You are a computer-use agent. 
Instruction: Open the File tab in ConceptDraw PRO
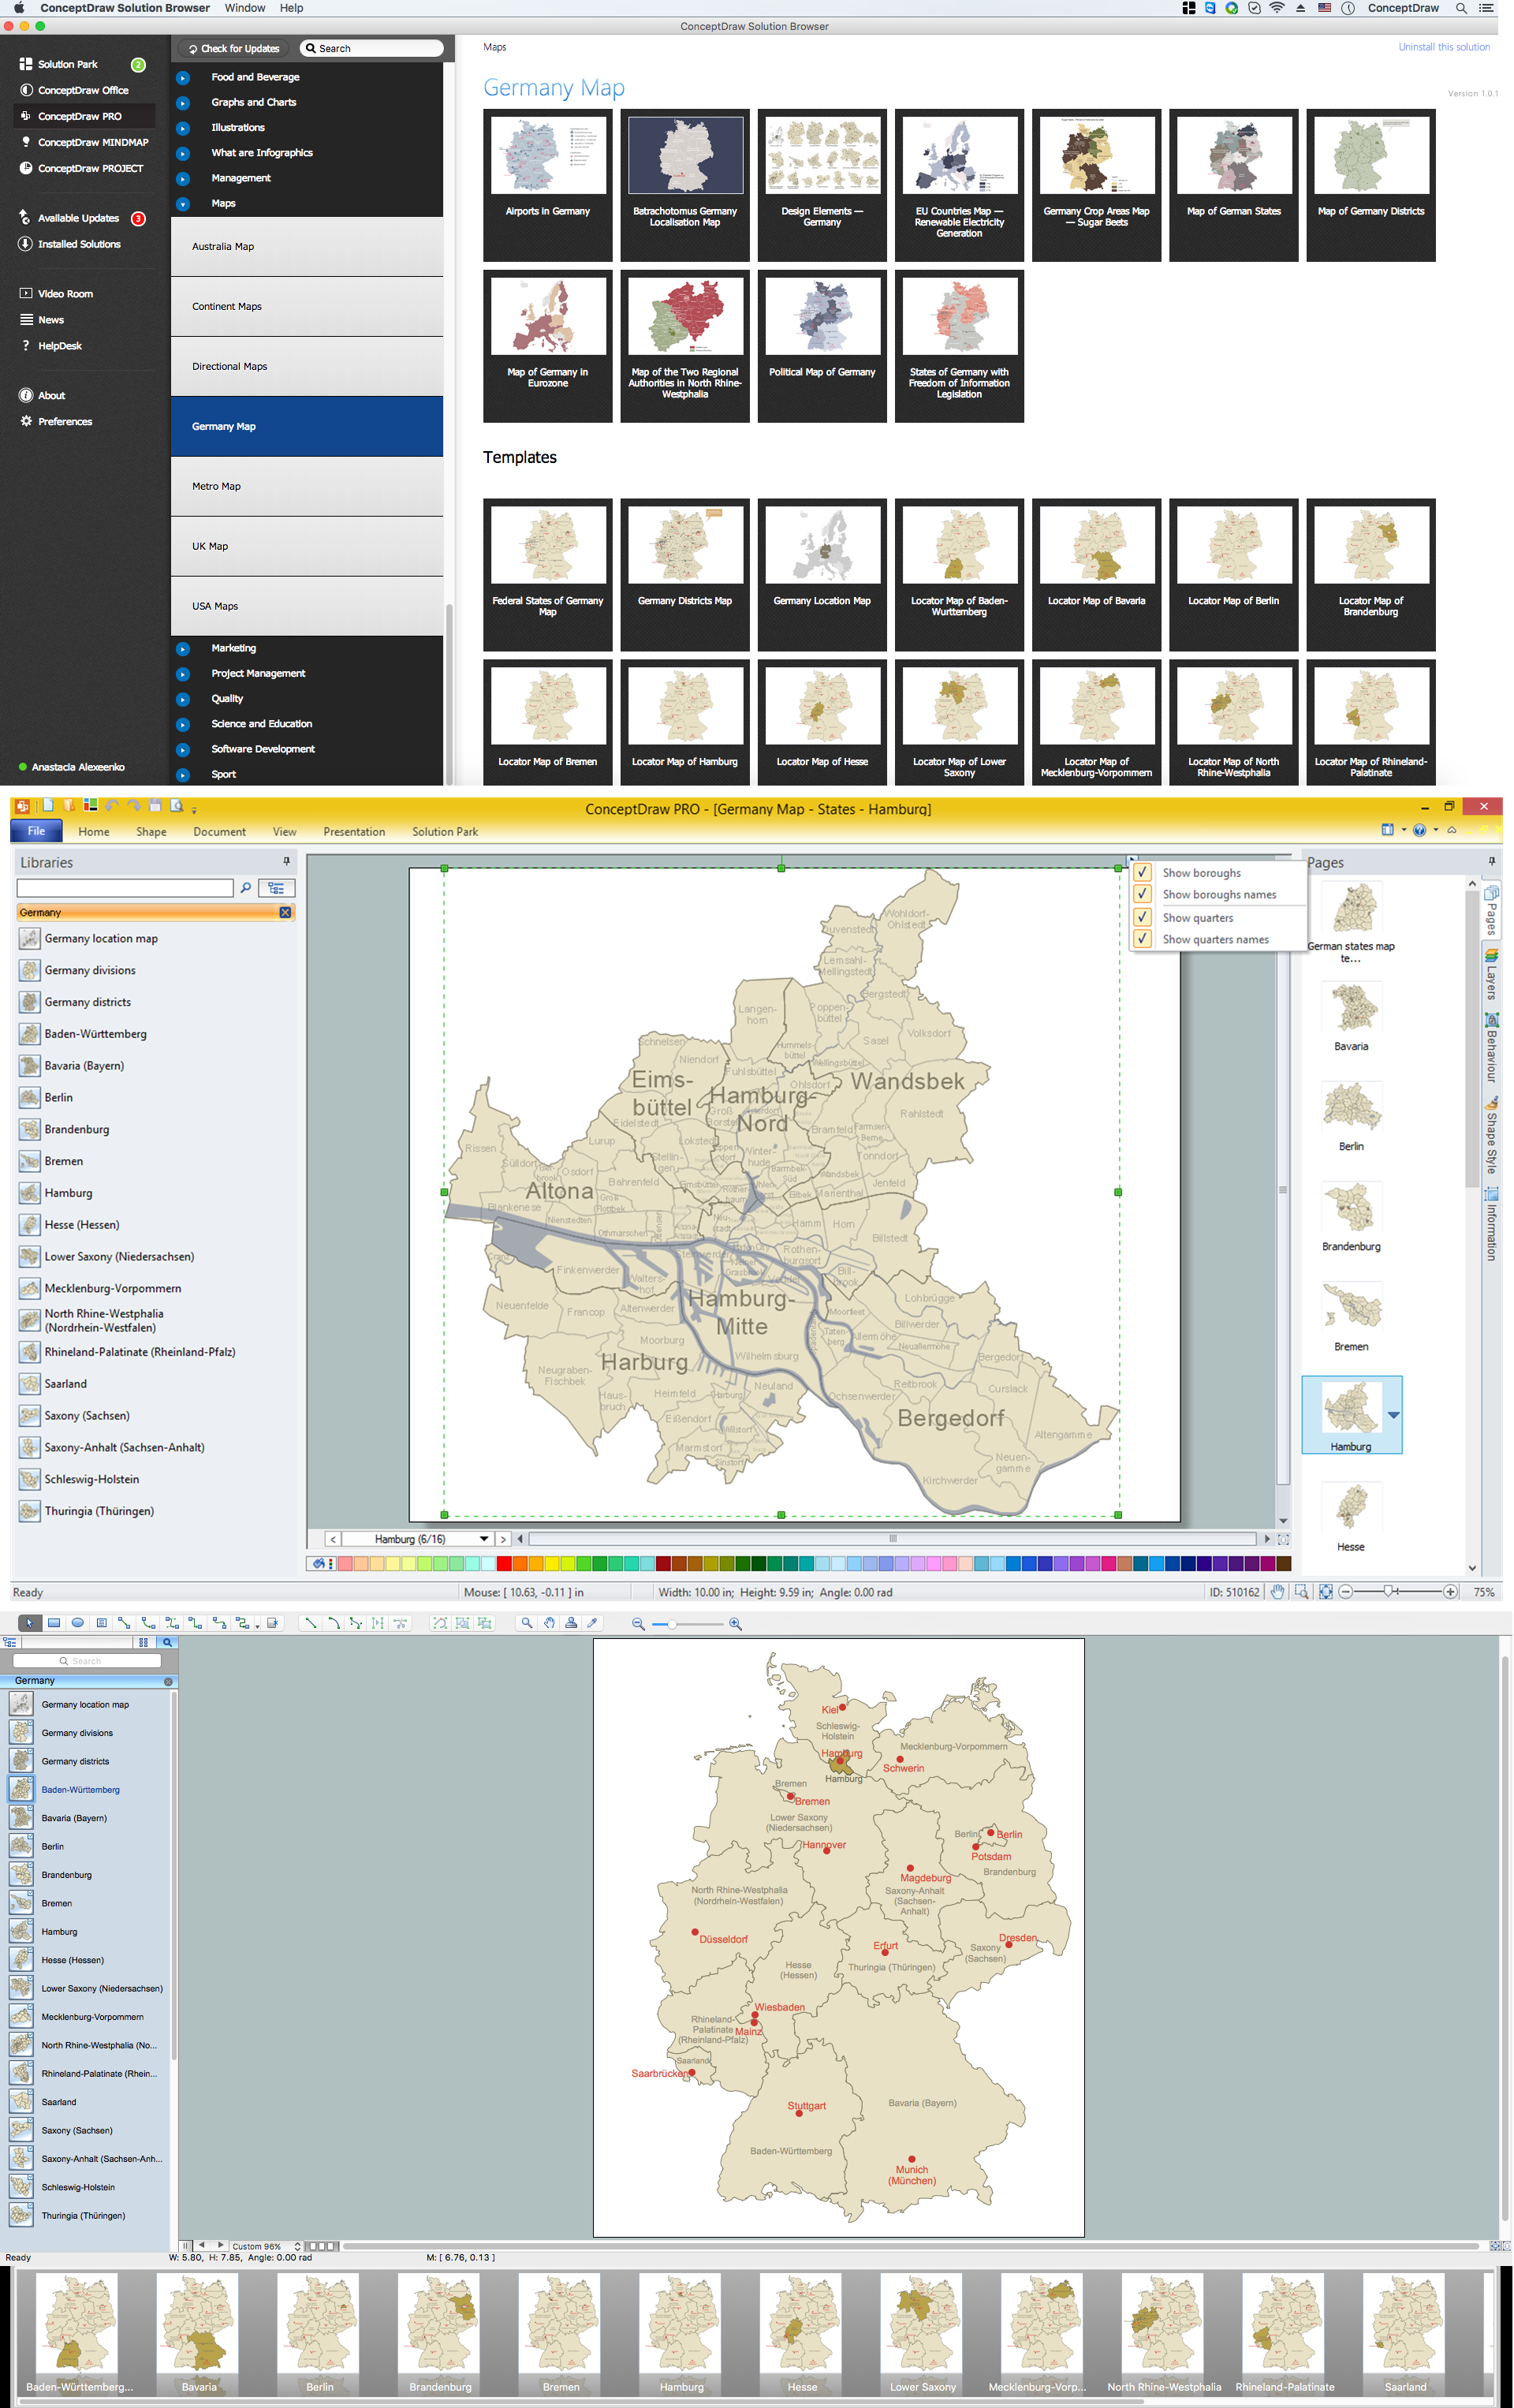36,831
